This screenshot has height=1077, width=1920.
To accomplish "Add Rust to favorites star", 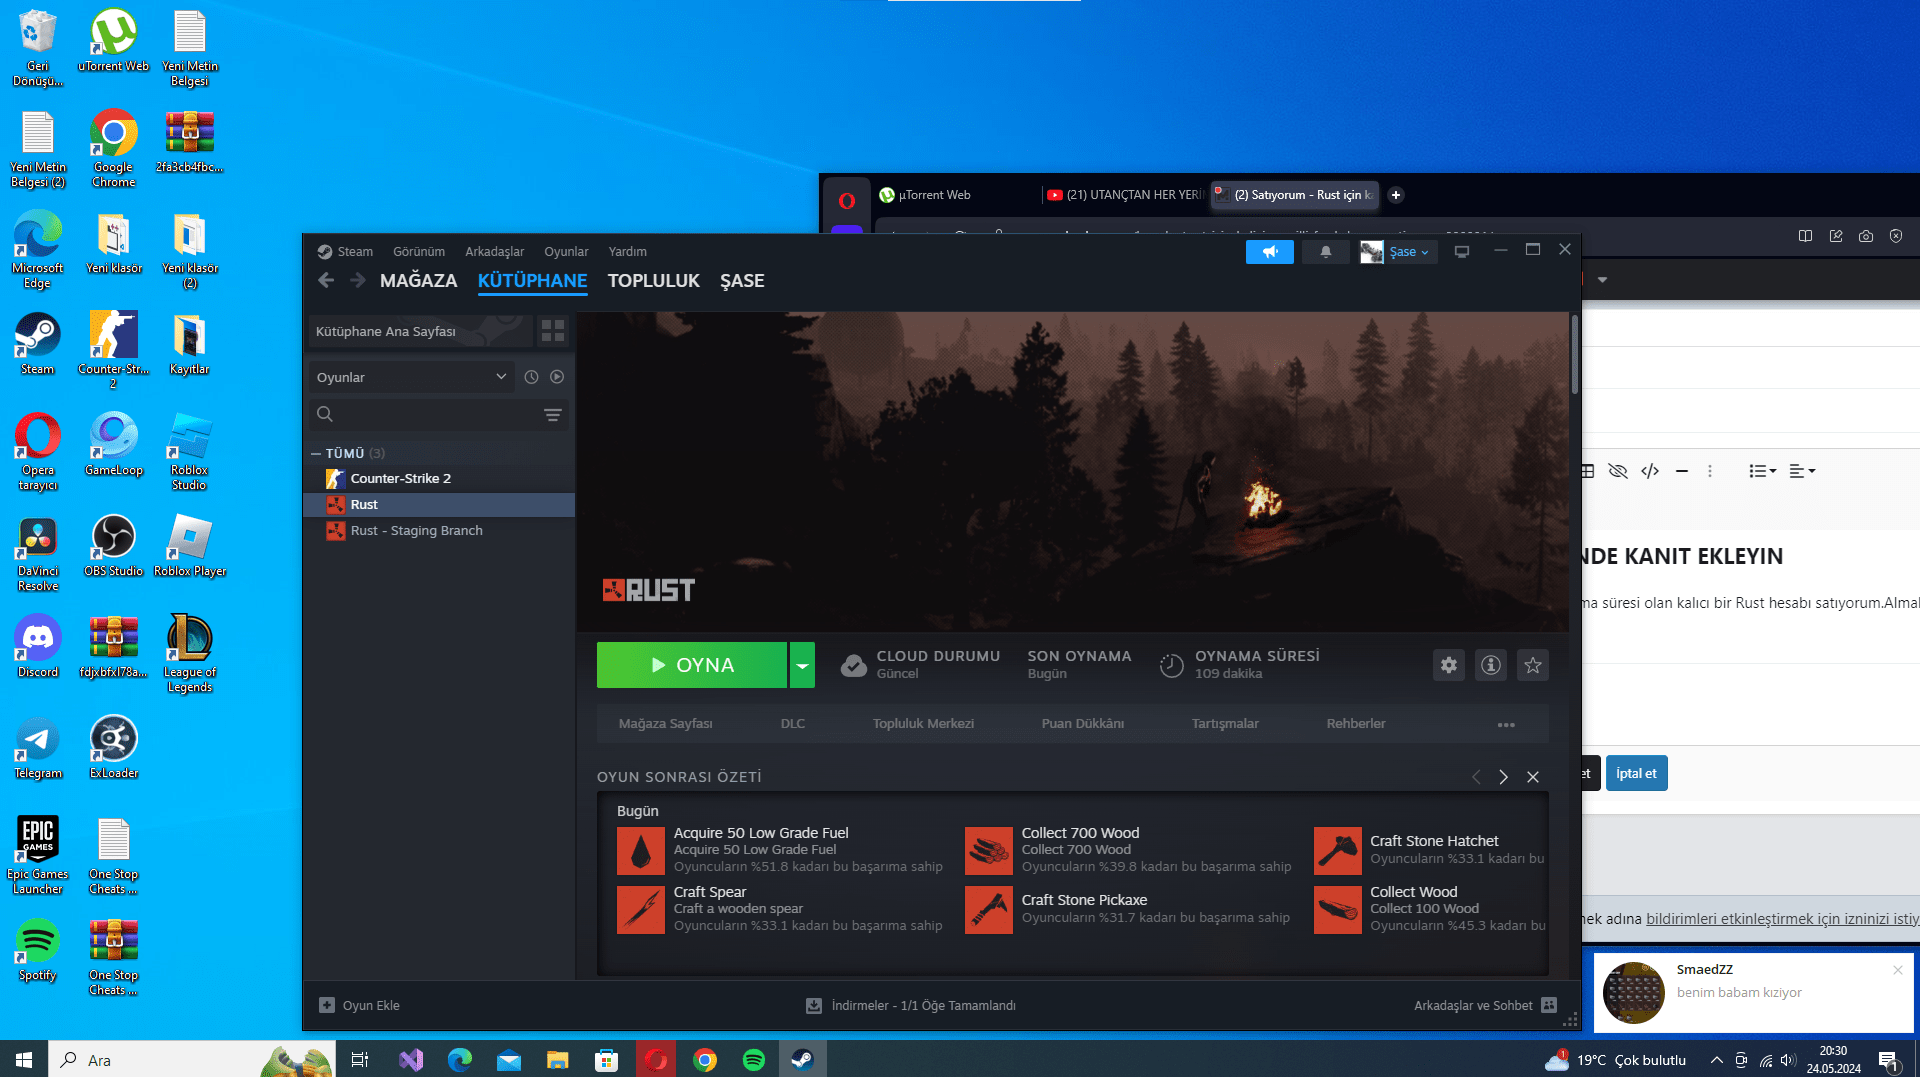I will (1533, 665).
